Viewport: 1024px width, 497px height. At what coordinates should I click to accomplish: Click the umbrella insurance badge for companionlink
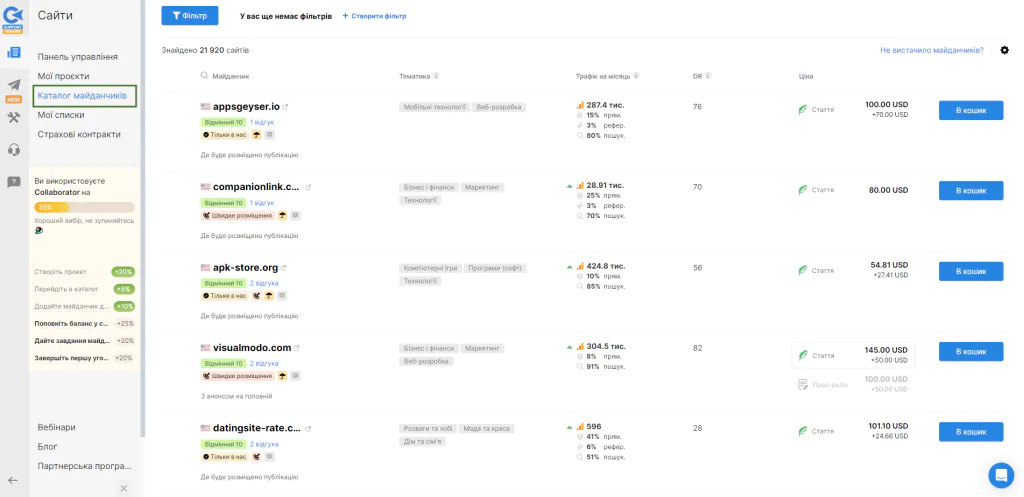[282, 215]
